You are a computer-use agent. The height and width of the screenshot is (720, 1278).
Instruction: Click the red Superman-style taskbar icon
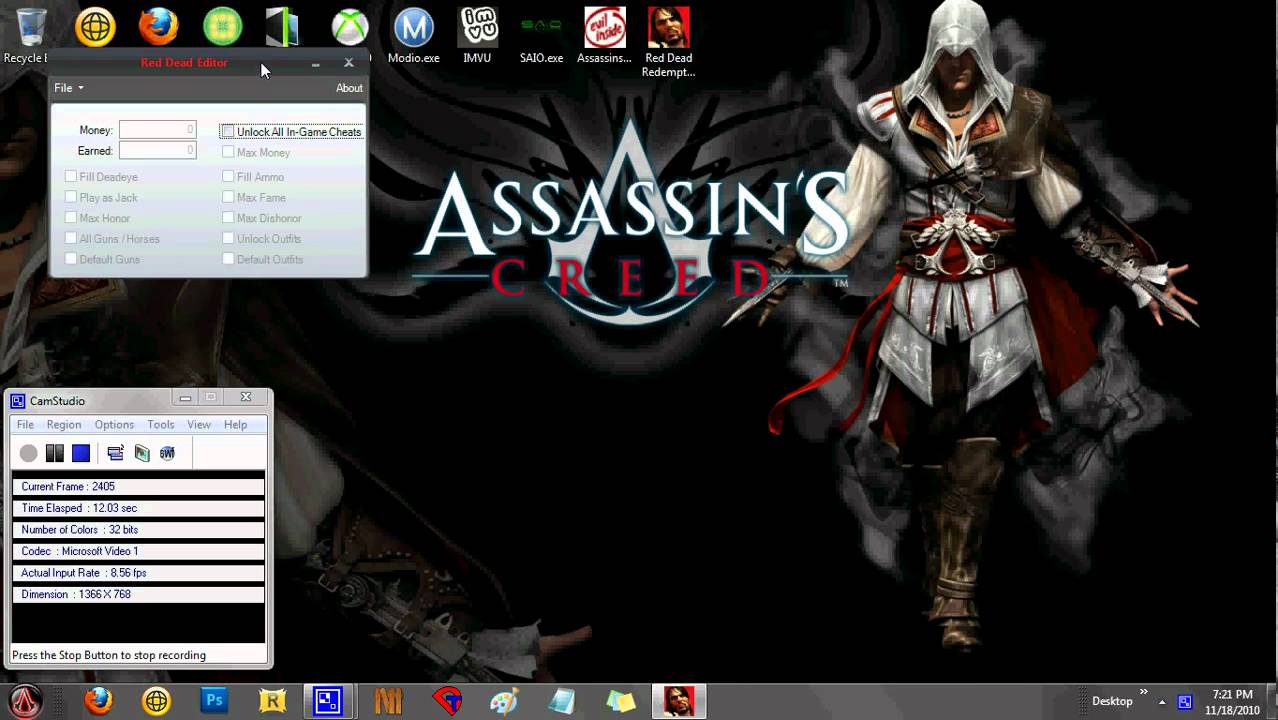(446, 701)
